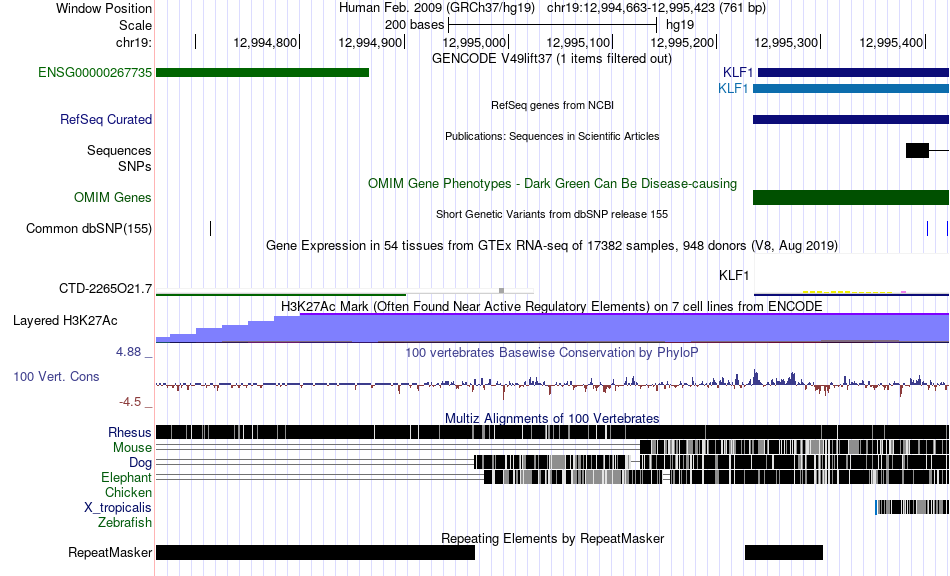Open Multiz Alignments of 100 Vertebrates title

click(552, 419)
